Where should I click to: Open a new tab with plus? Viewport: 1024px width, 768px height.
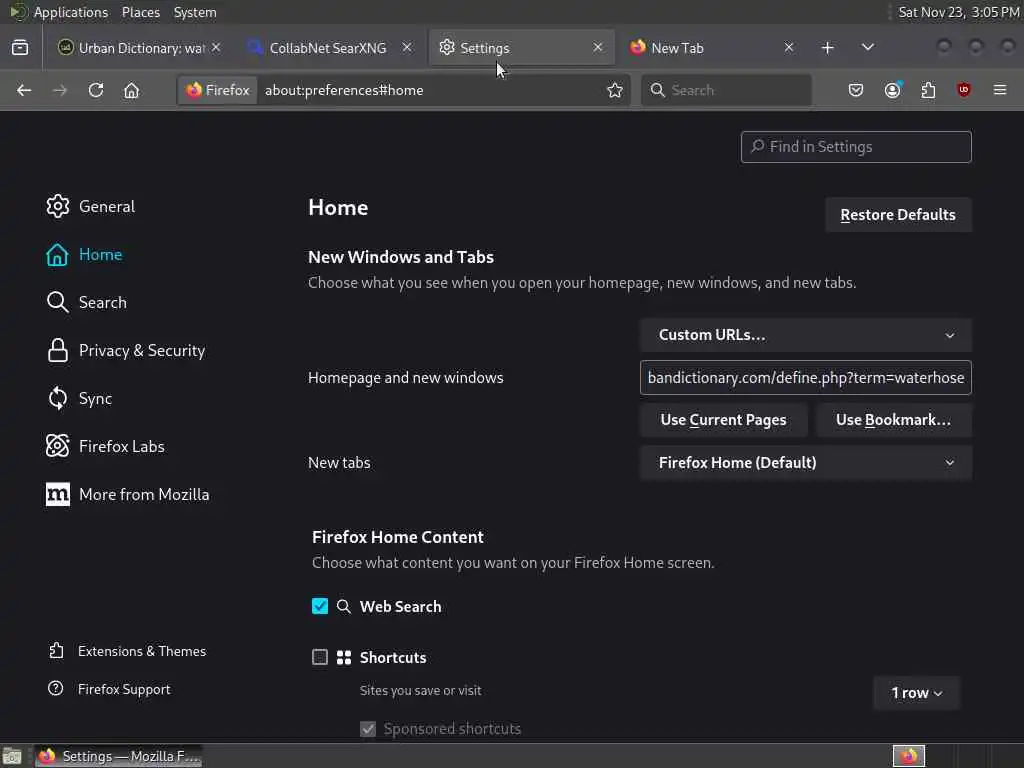click(827, 48)
